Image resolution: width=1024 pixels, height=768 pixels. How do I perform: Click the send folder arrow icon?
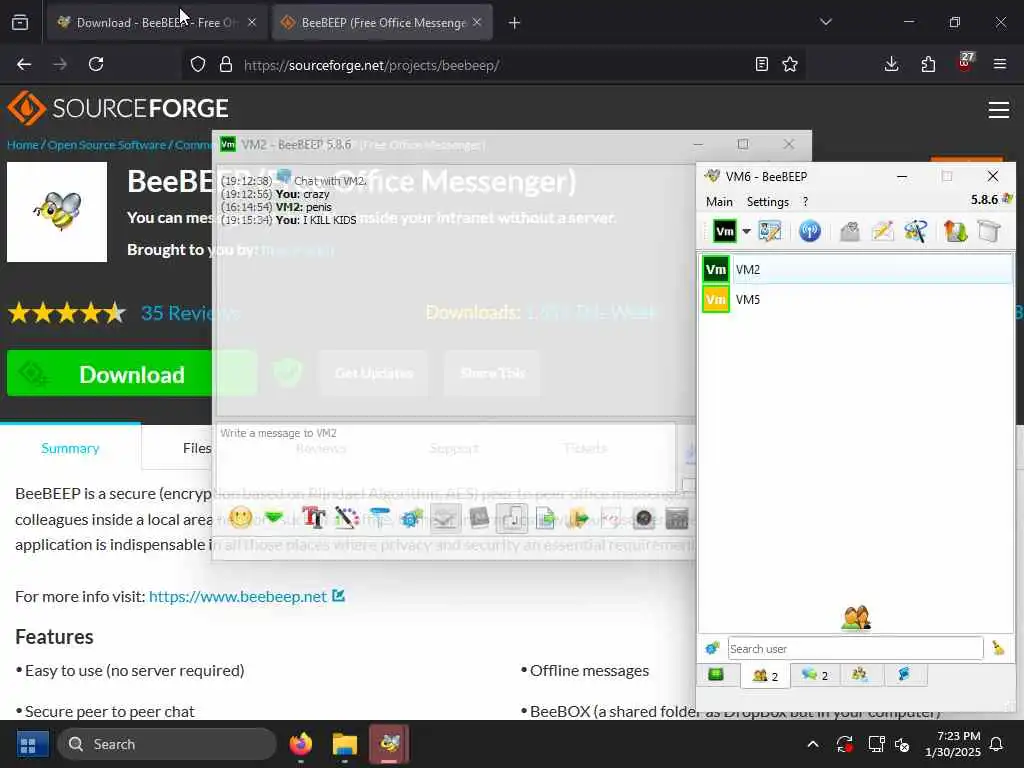coord(578,519)
